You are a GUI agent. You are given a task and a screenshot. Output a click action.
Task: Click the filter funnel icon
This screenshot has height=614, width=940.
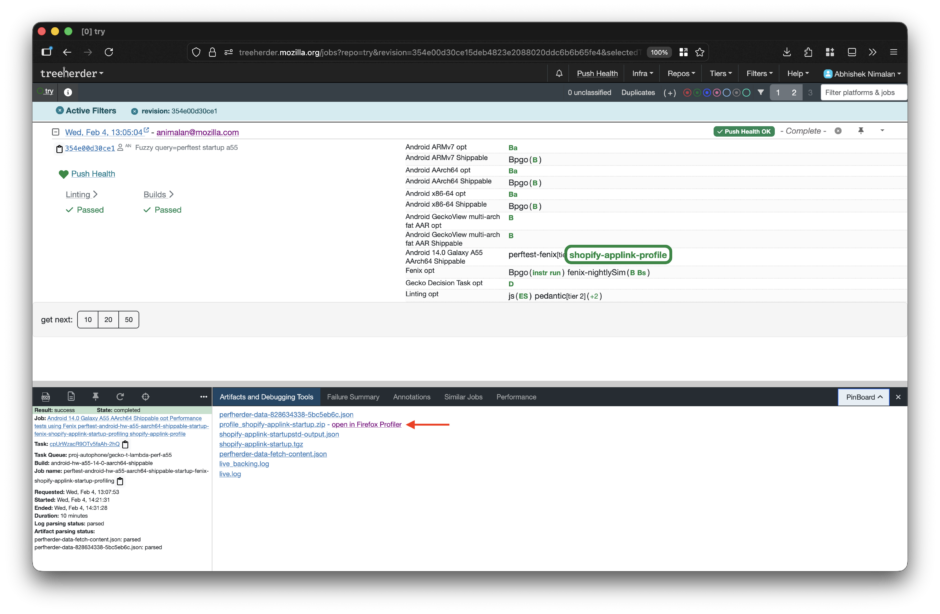pyautogui.click(x=760, y=92)
